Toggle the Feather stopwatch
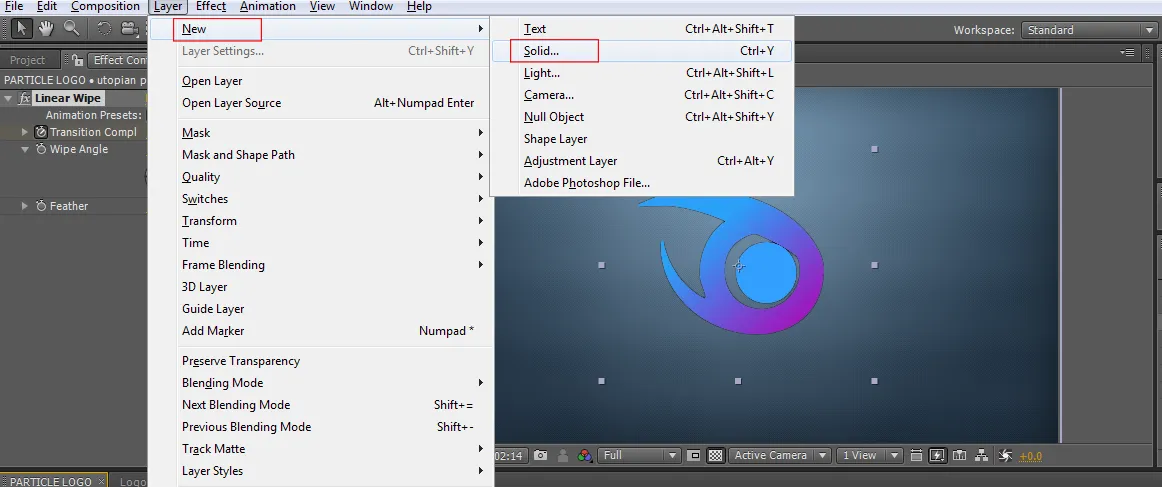This screenshot has width=1162, height=487. (42, 206)
